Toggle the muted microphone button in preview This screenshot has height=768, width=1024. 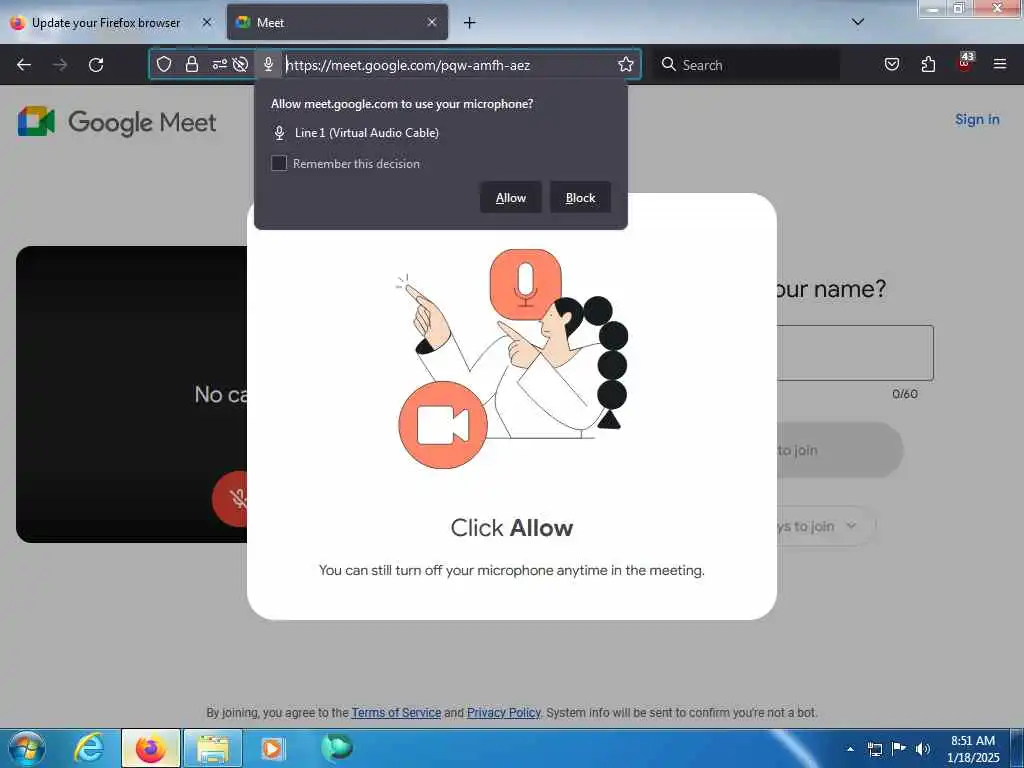click(231, 499)
